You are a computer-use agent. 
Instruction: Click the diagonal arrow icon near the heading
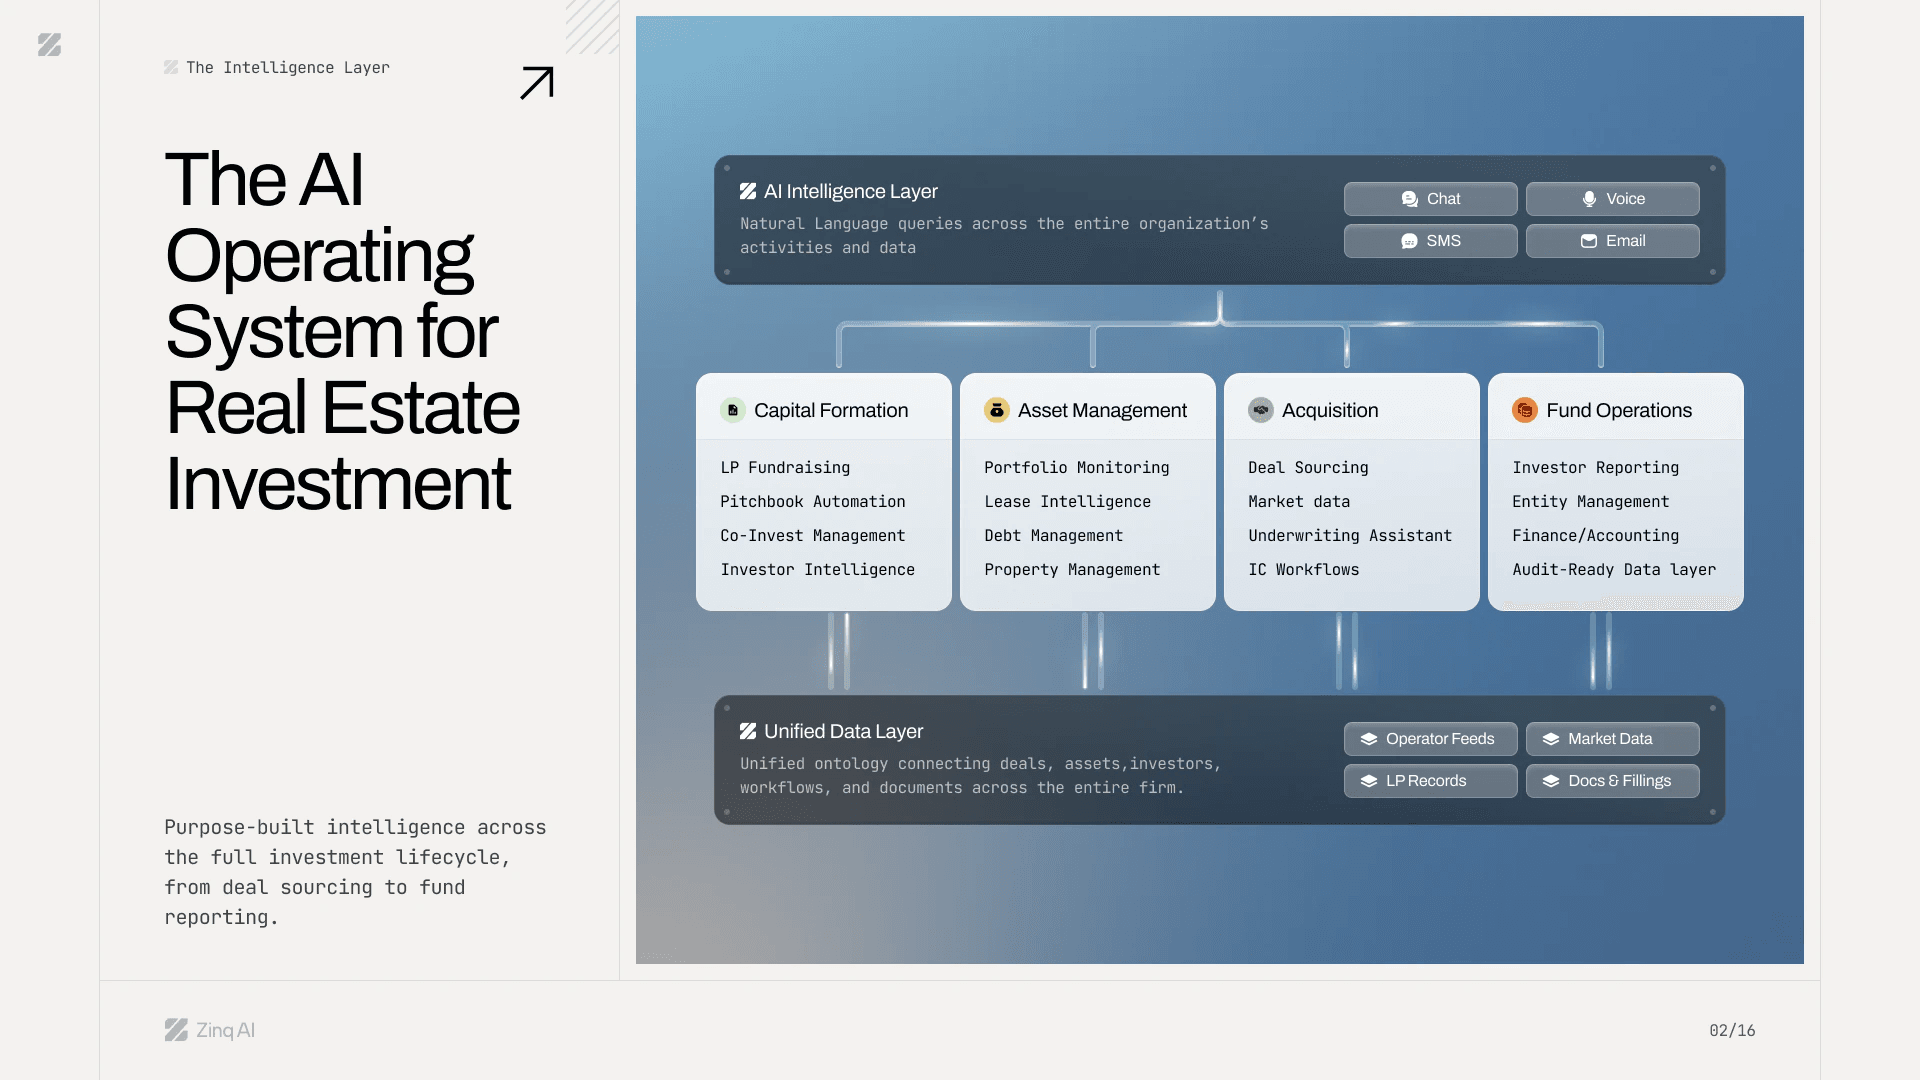pos(537,83)
